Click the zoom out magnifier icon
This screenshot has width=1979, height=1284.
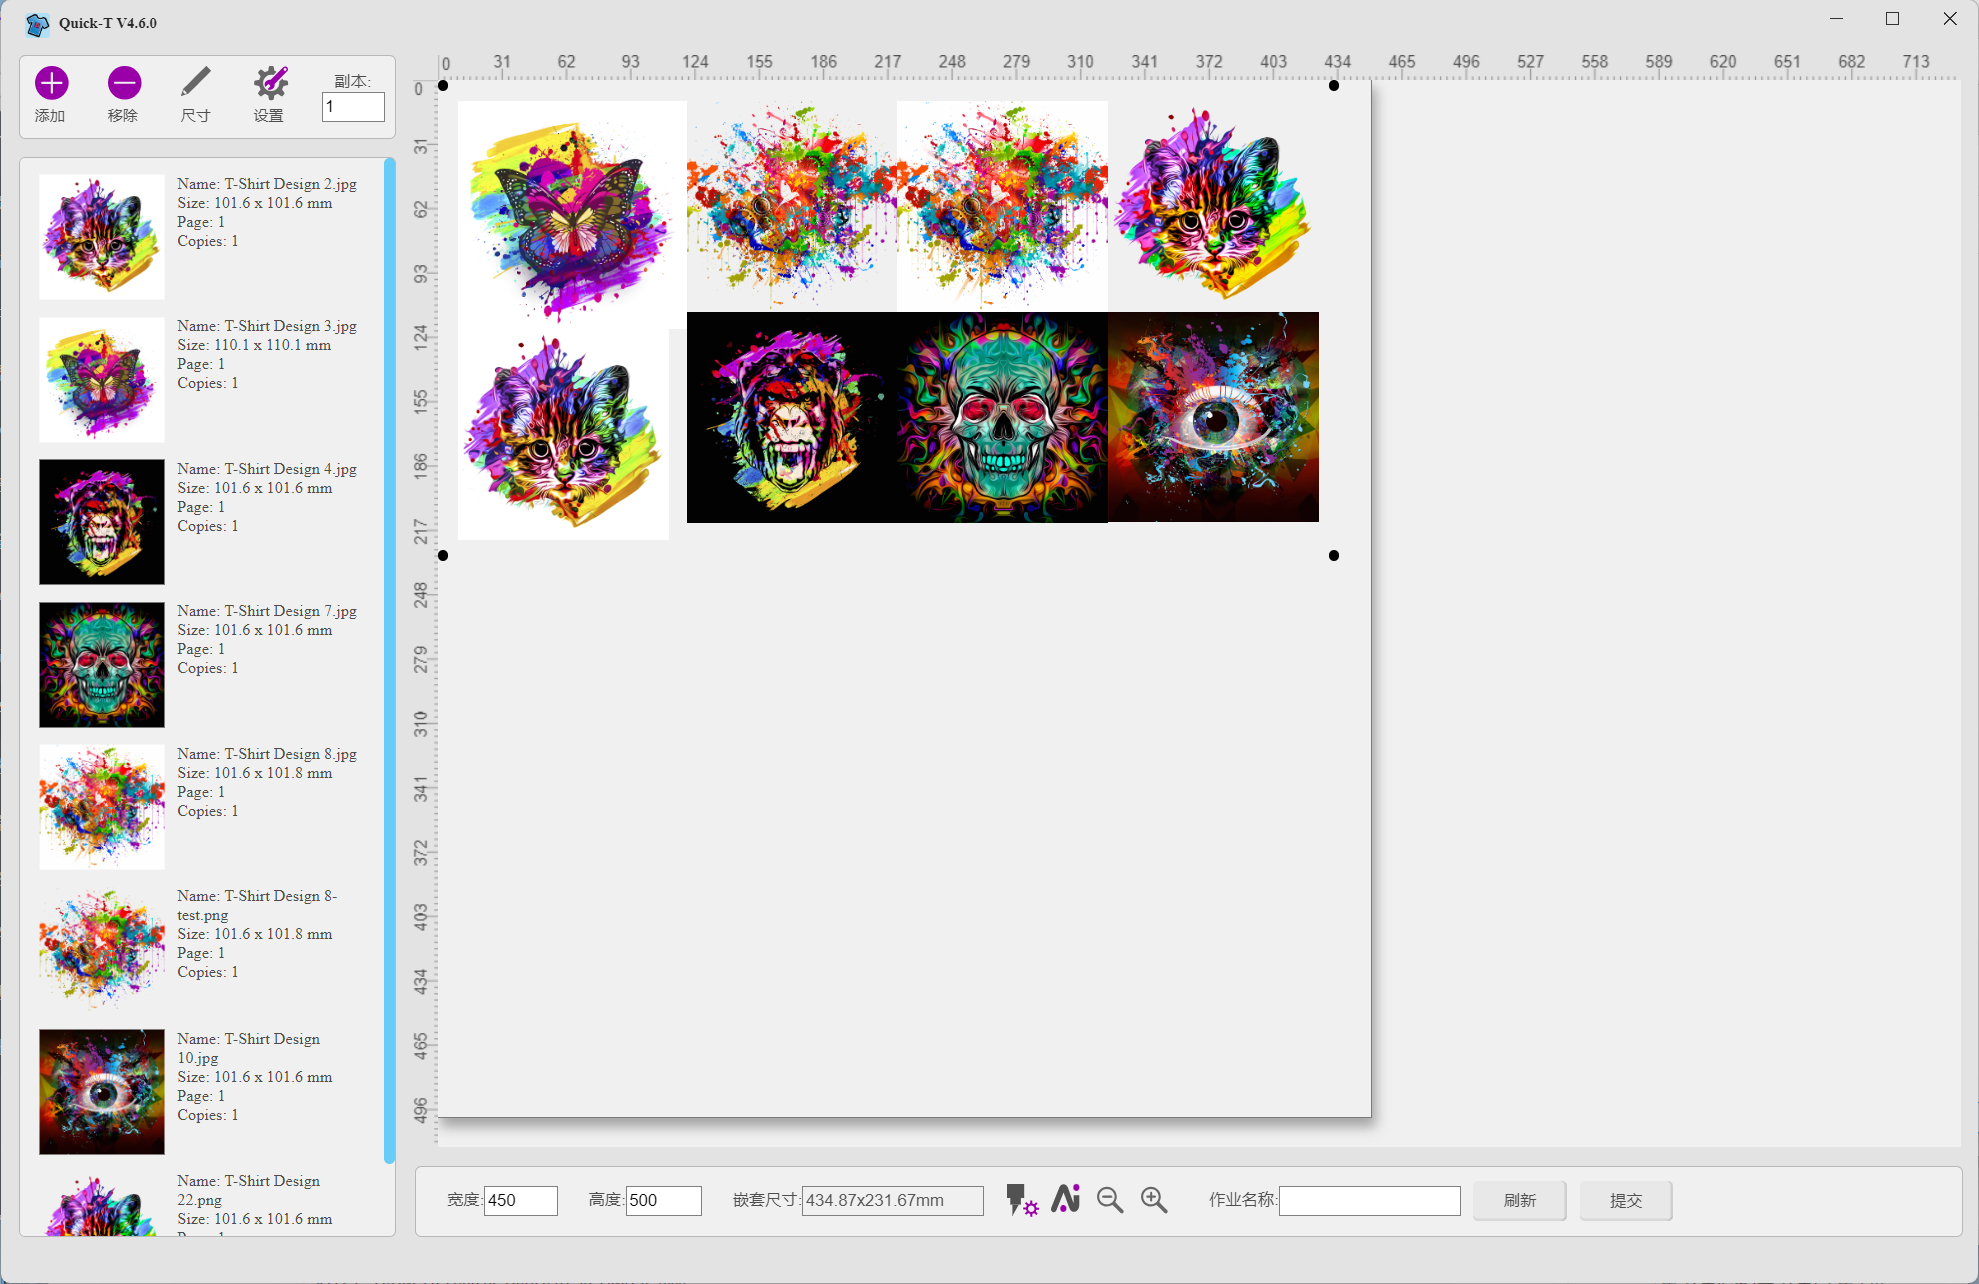tap(1110, 1200)
